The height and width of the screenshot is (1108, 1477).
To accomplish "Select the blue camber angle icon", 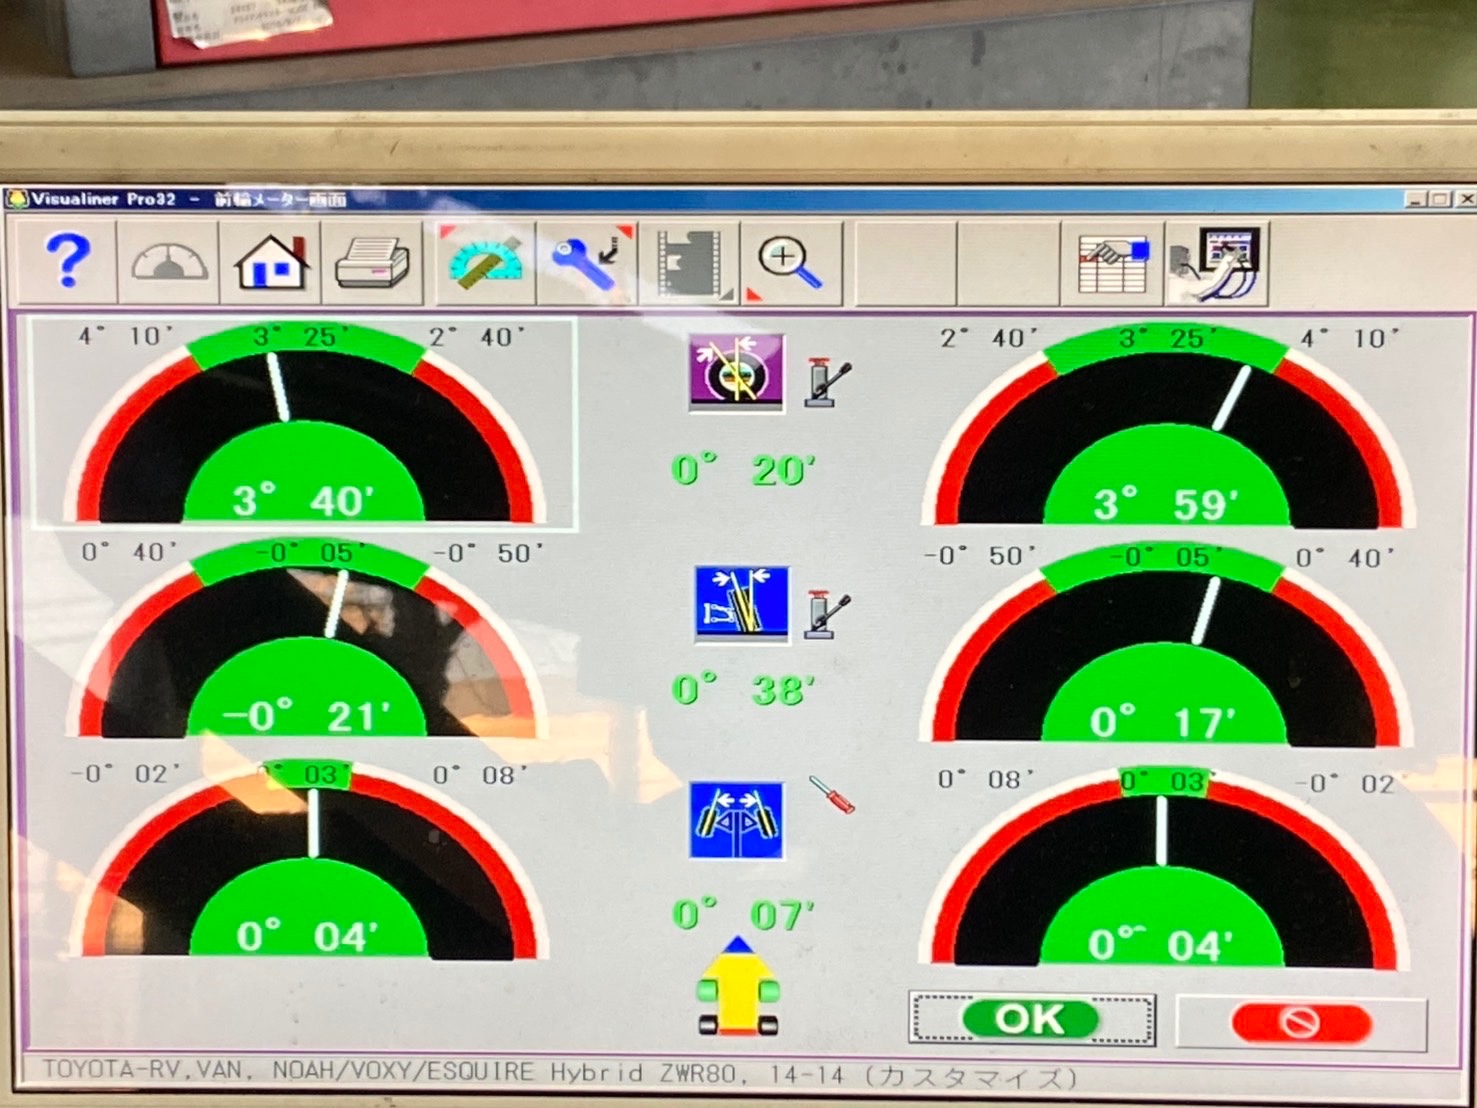I will click(741, 603).
